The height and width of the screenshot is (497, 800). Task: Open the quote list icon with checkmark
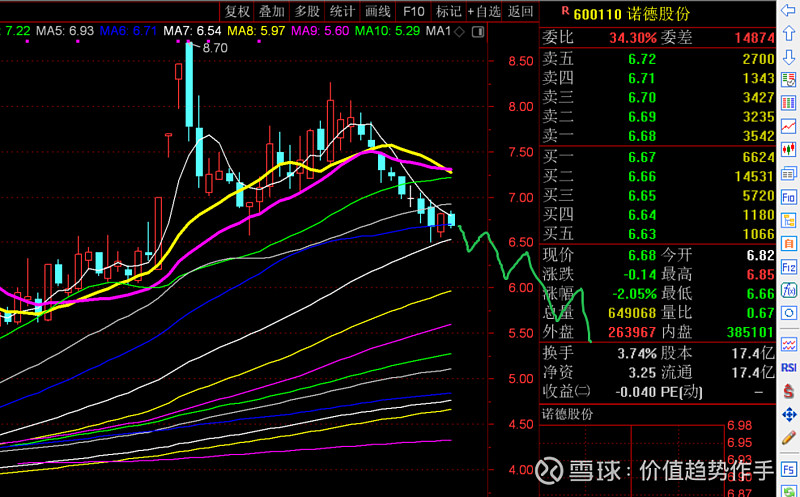pyautogui.click(x=788, y=80)
